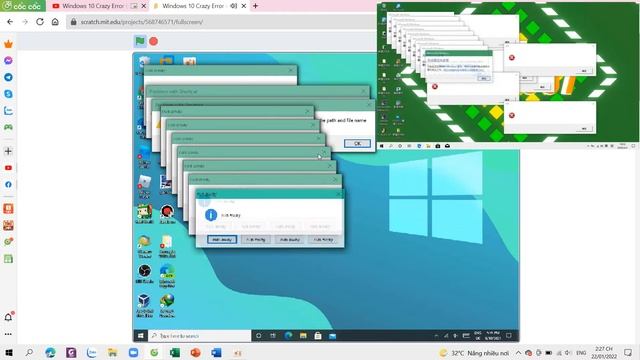Open Microsoft Edge from Windows taskbar
The height and width of the screenshot is (360, 640).
pos(50,352)
